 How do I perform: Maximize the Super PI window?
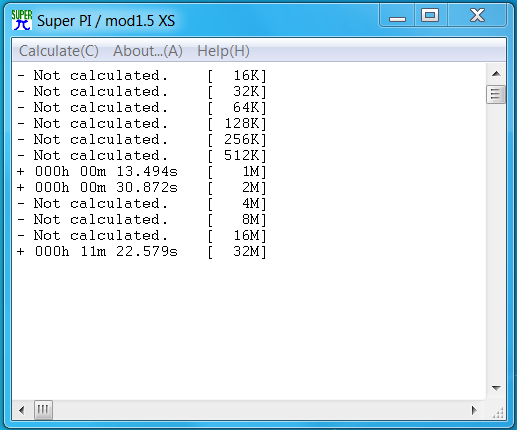click(430, 15)
